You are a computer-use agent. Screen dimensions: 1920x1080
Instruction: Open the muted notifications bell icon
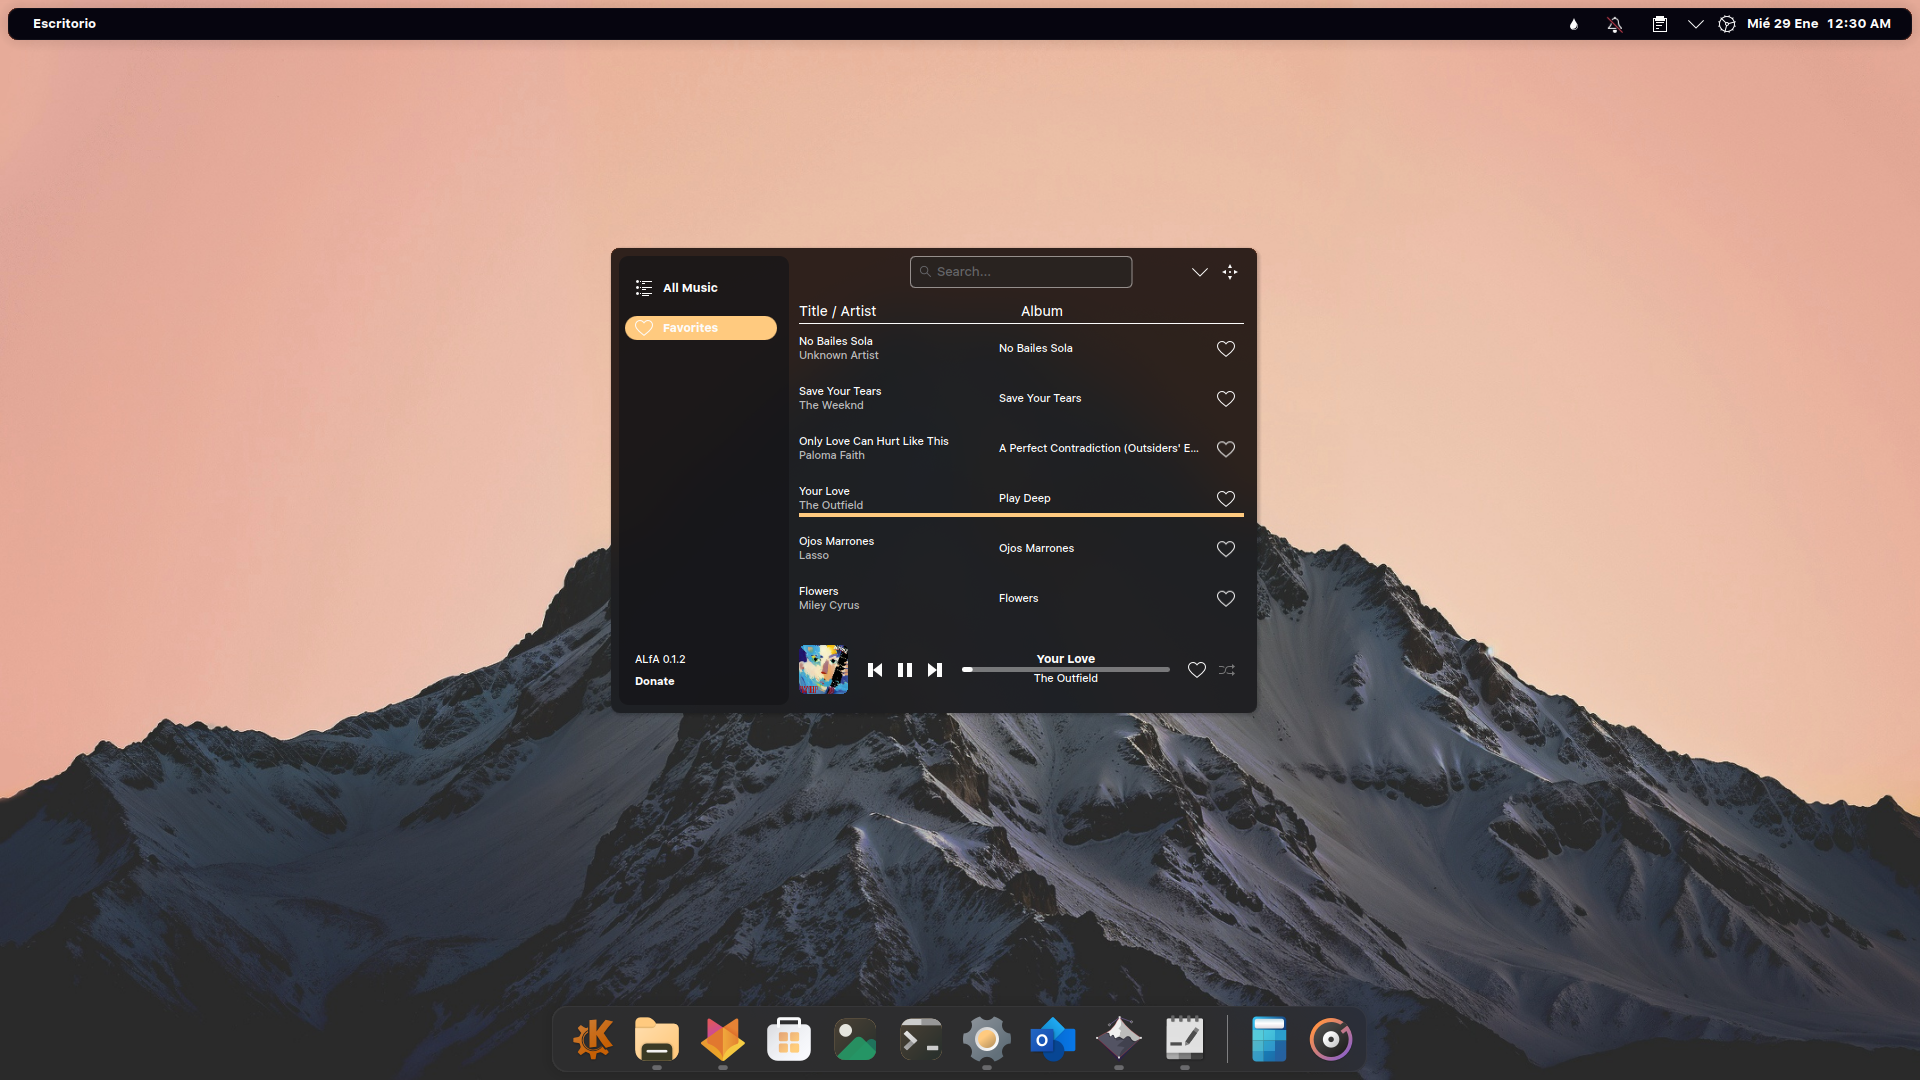(1615, 24)
